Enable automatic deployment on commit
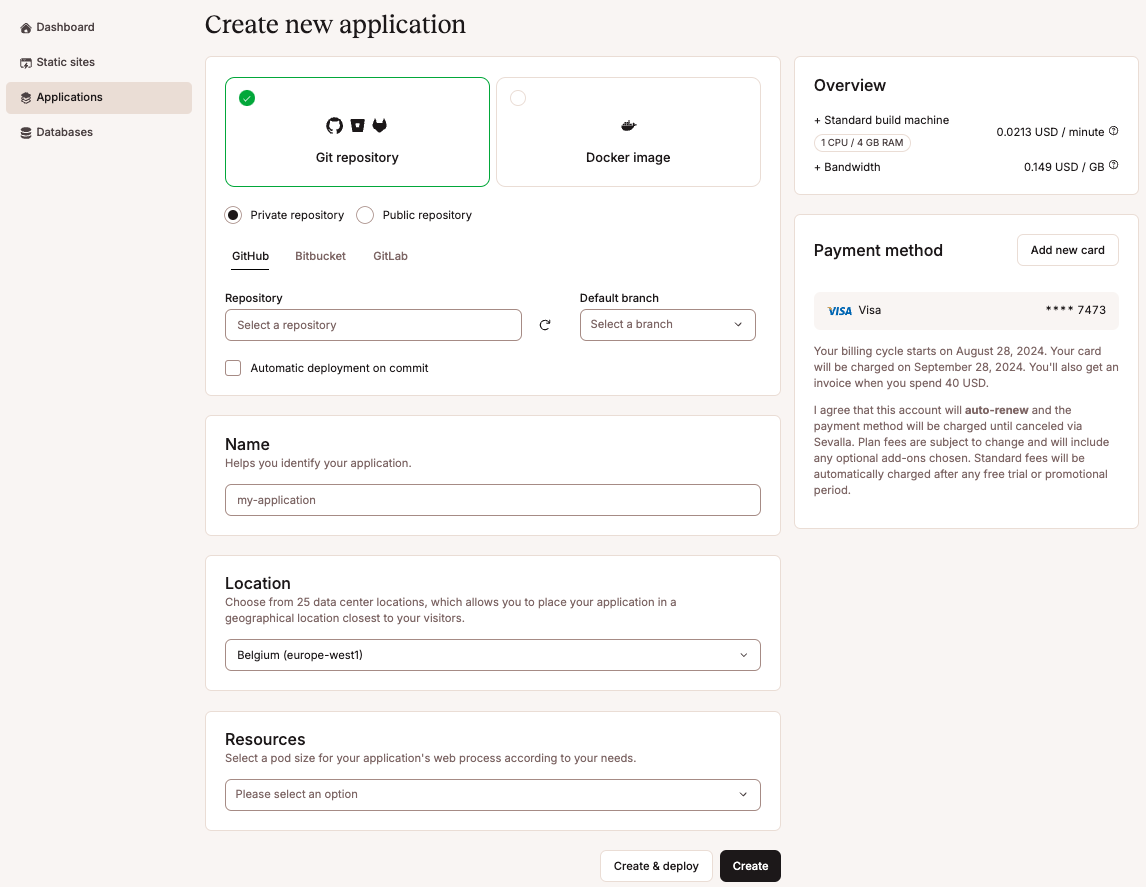 point(233,368)
